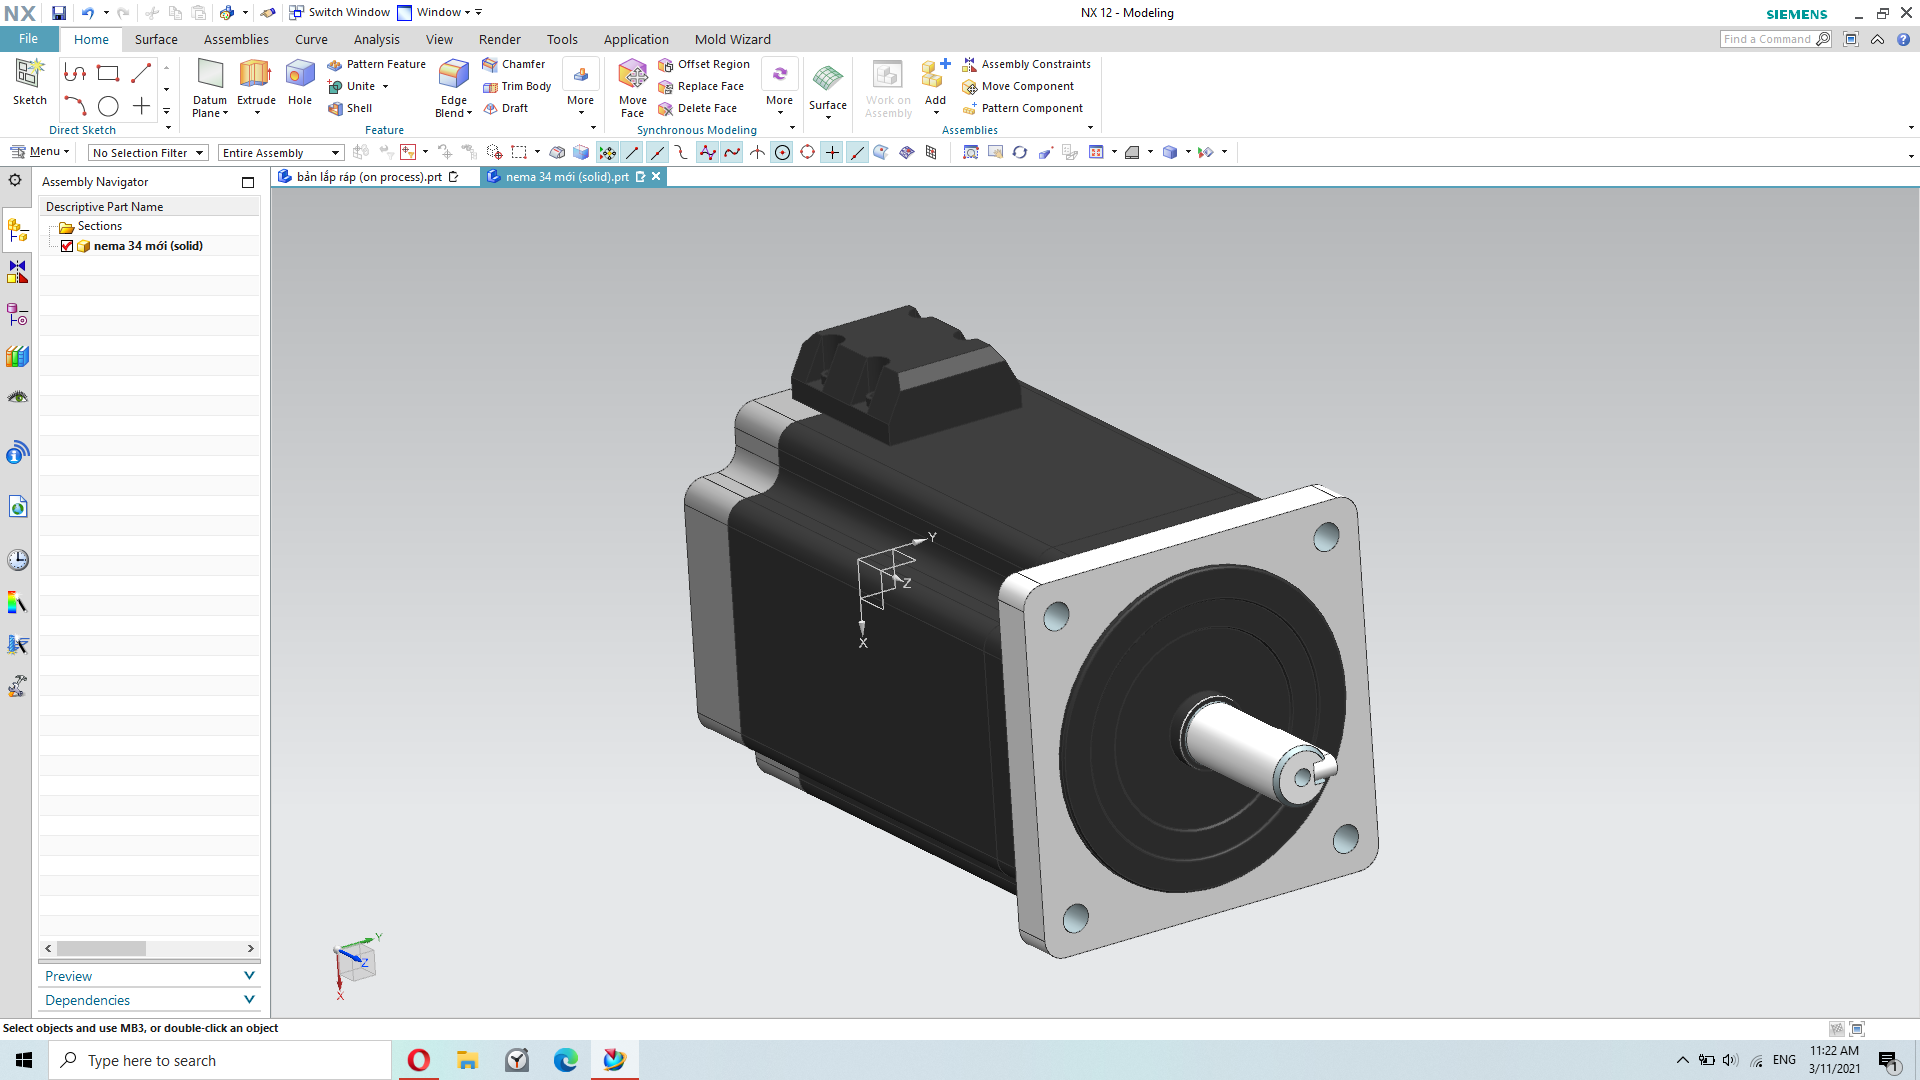The height and width of the screenshot is (1080, 1920).
Task: Toggle Snap to End Point option
Action: [632, 152]
